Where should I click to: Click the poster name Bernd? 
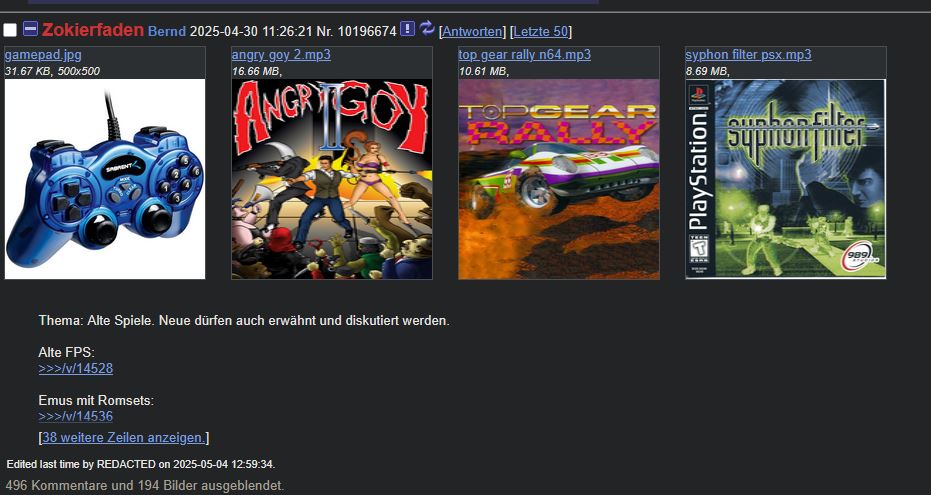[x=167, y=31]
